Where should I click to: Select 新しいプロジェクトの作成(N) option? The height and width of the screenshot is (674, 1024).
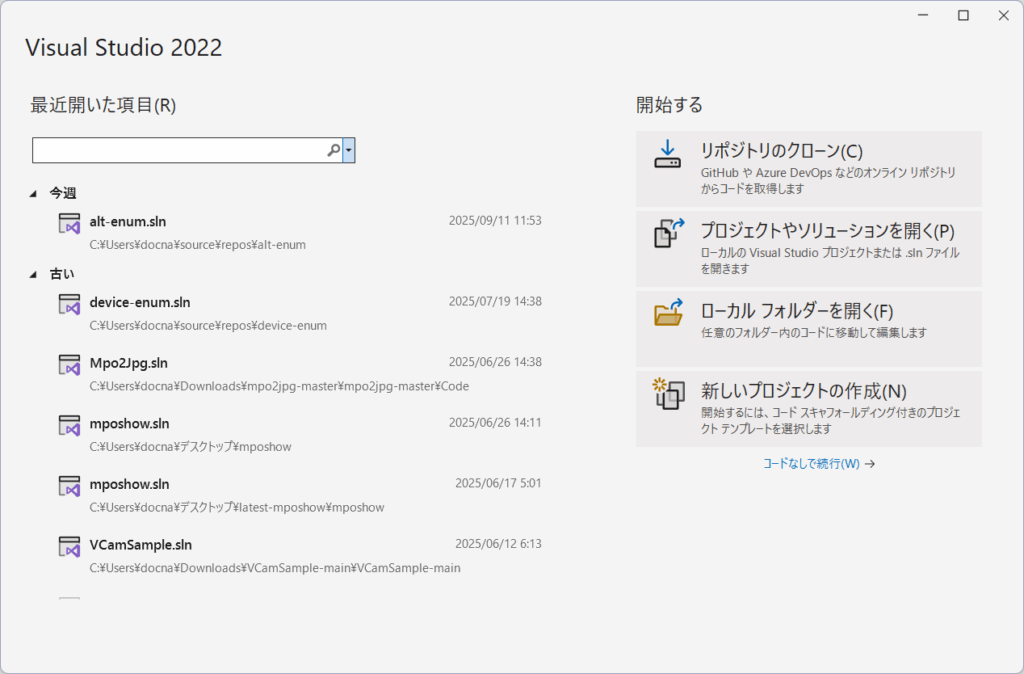(808, 409)
